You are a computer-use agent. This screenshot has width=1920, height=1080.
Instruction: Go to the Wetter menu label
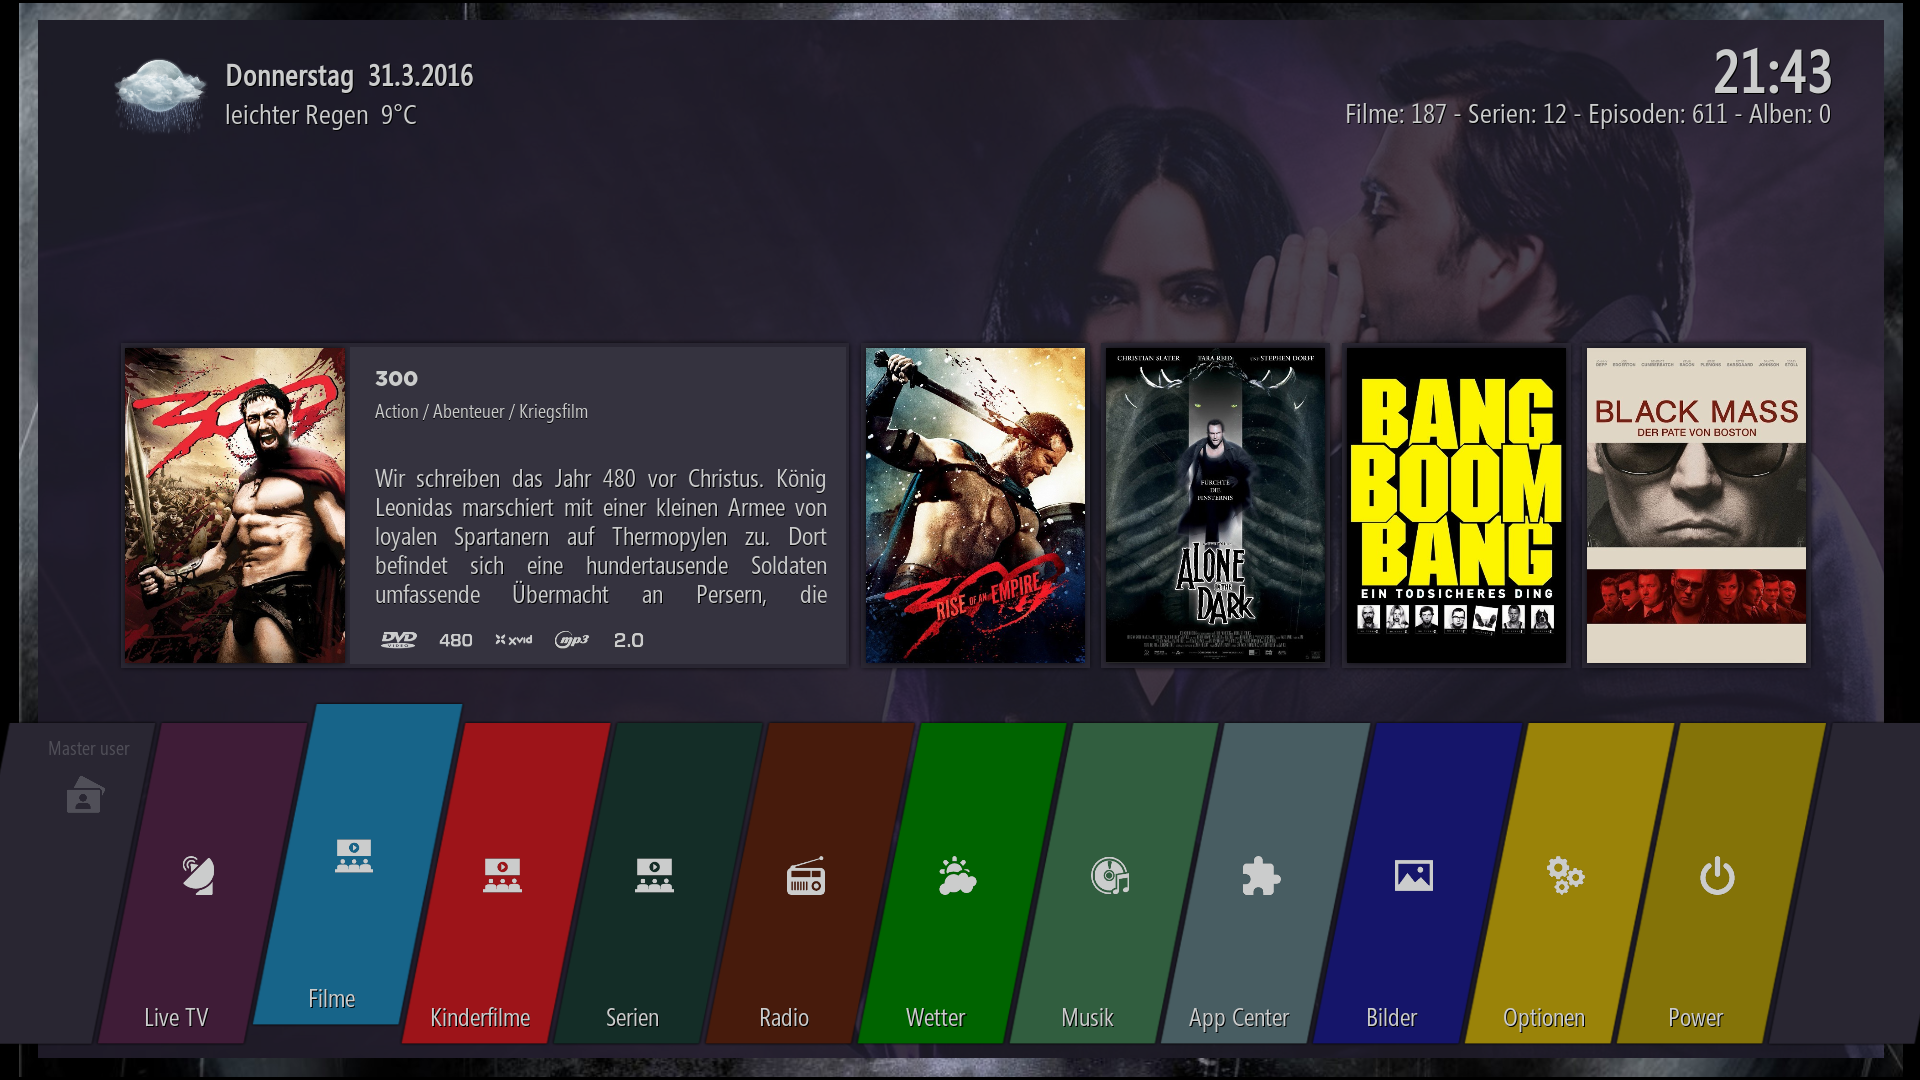tap(935, 1018)
